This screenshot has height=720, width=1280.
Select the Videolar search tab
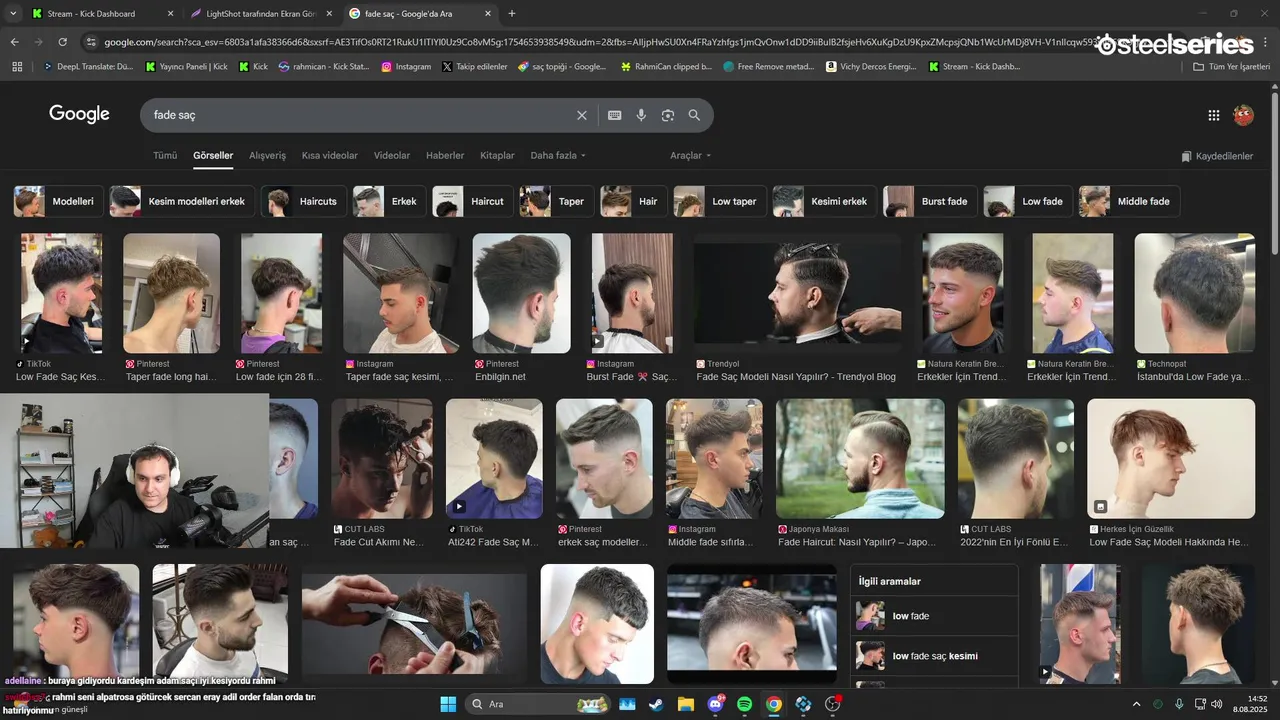point(392,156)
